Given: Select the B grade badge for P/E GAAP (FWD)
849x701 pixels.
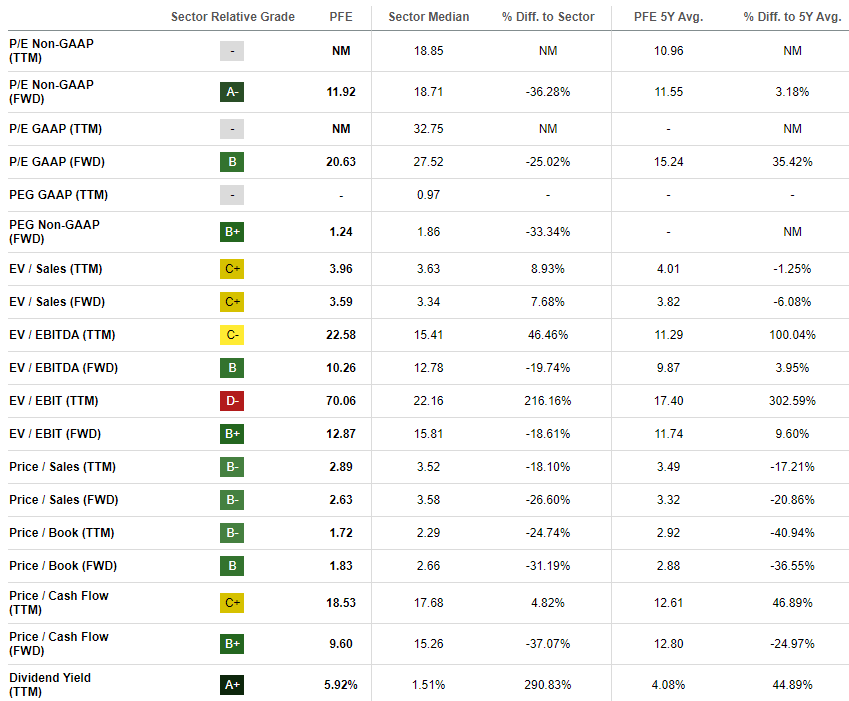Looking at the screenshot, I should (x=232, y=162).
